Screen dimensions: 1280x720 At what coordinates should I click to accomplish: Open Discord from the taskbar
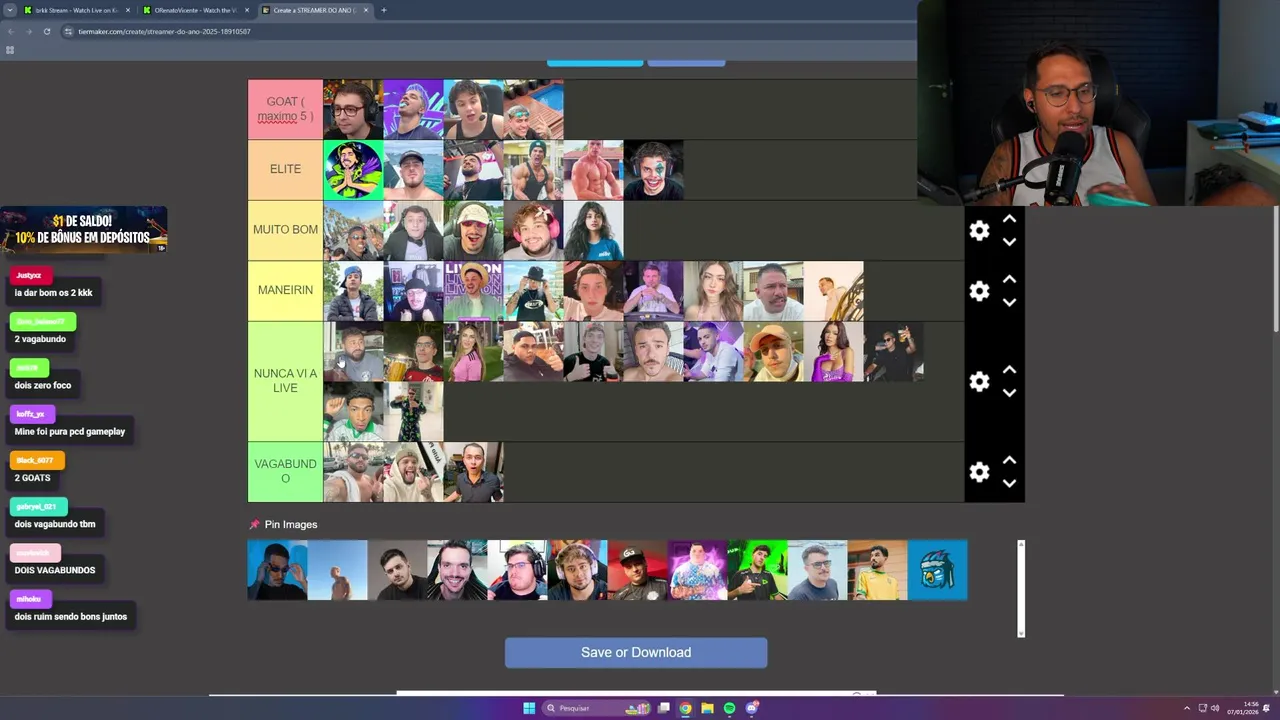(752, 708)
